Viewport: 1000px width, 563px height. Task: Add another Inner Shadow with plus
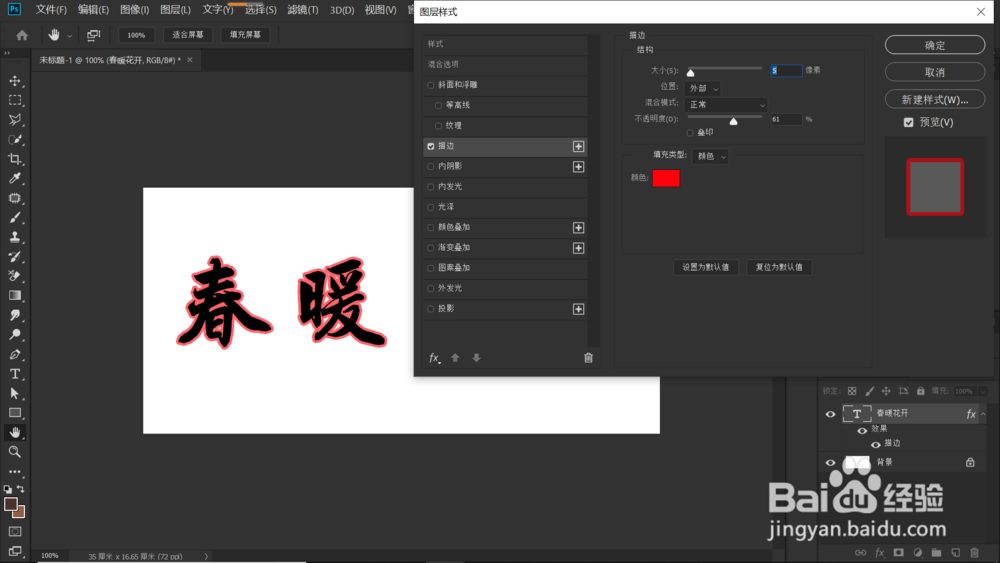pos(578,167)
